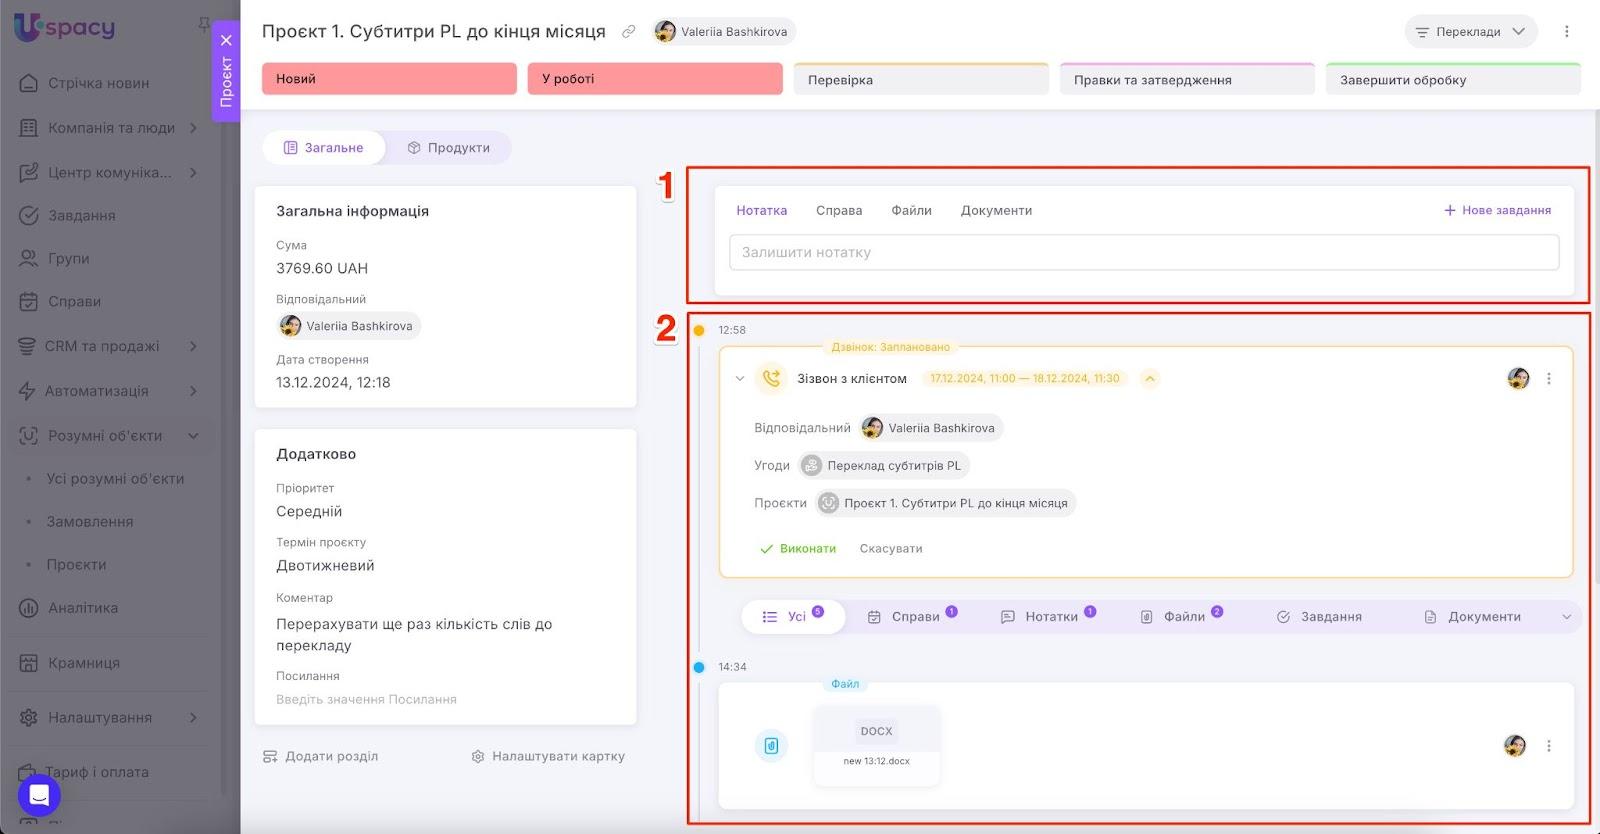Expand the timeline filter tabs chevron

tap(1567, 617)
